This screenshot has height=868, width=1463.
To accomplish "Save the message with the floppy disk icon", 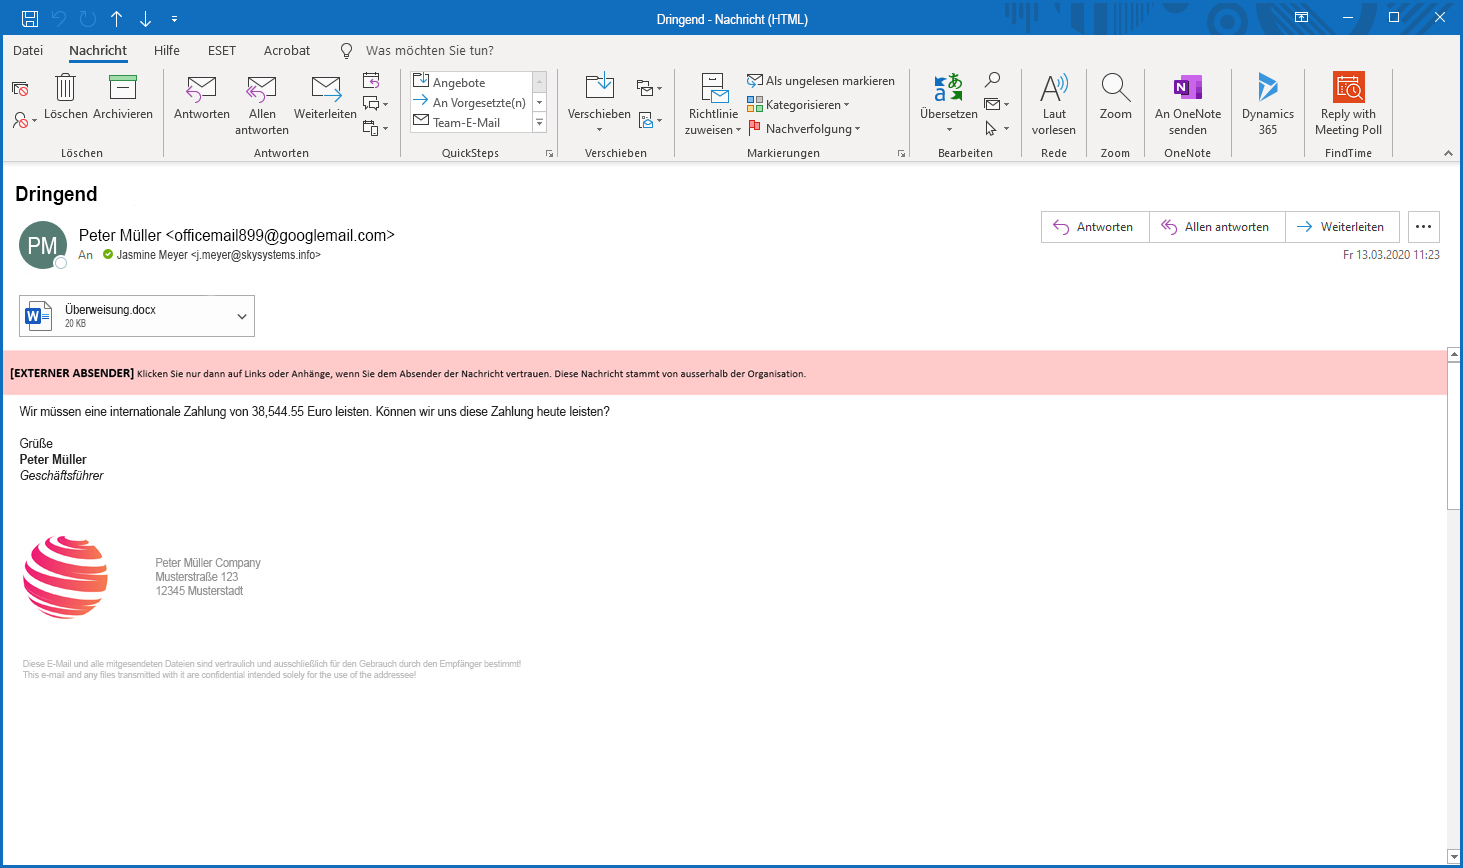I will (x=30, y=18).
